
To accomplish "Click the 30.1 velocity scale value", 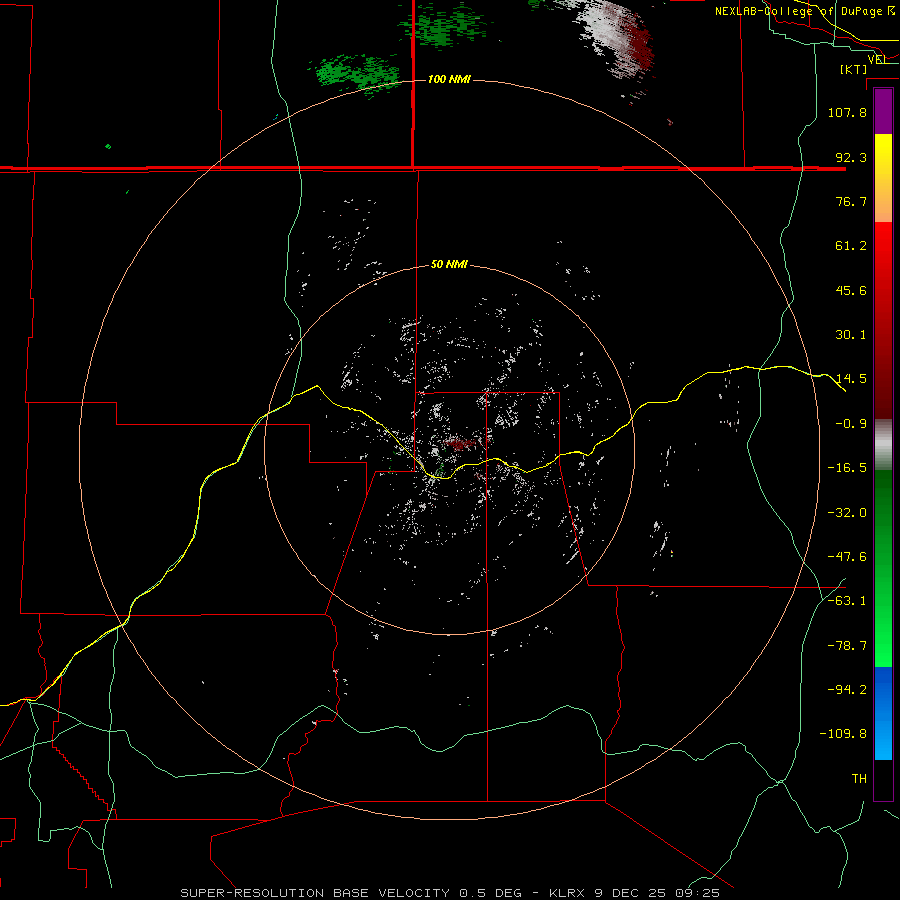I will (x=851, y=335).
